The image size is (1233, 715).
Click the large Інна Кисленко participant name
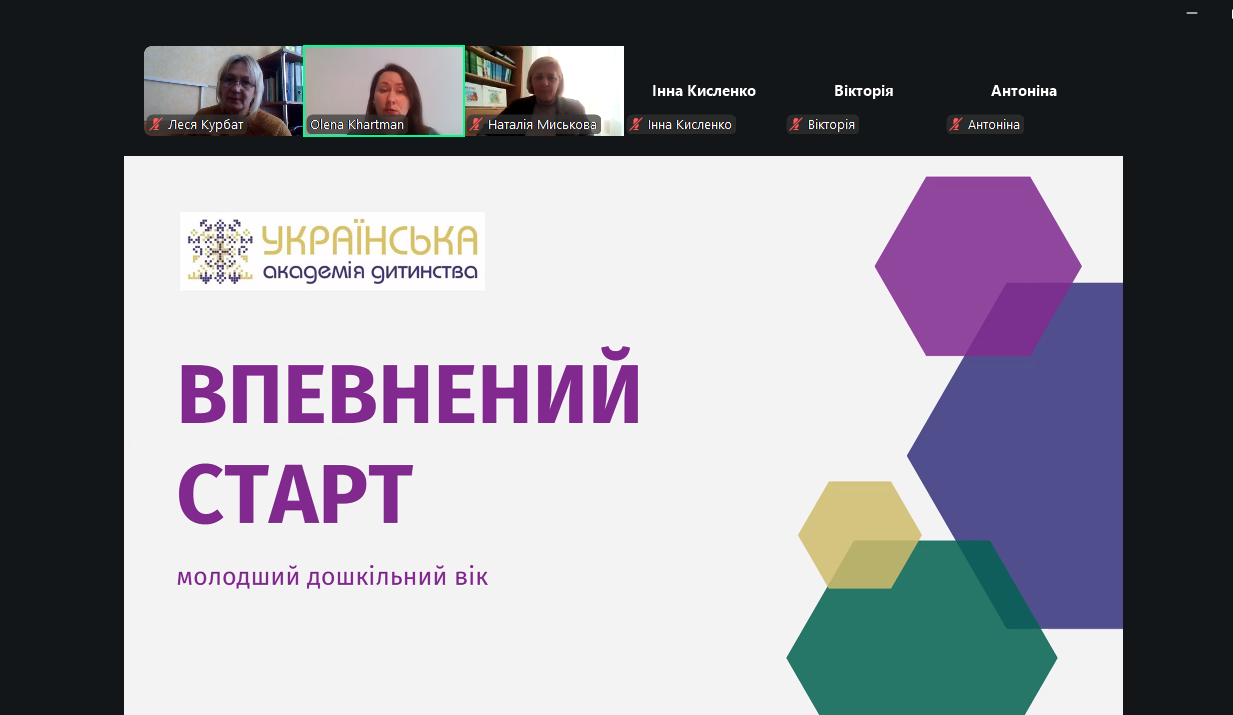coord(703,91)
